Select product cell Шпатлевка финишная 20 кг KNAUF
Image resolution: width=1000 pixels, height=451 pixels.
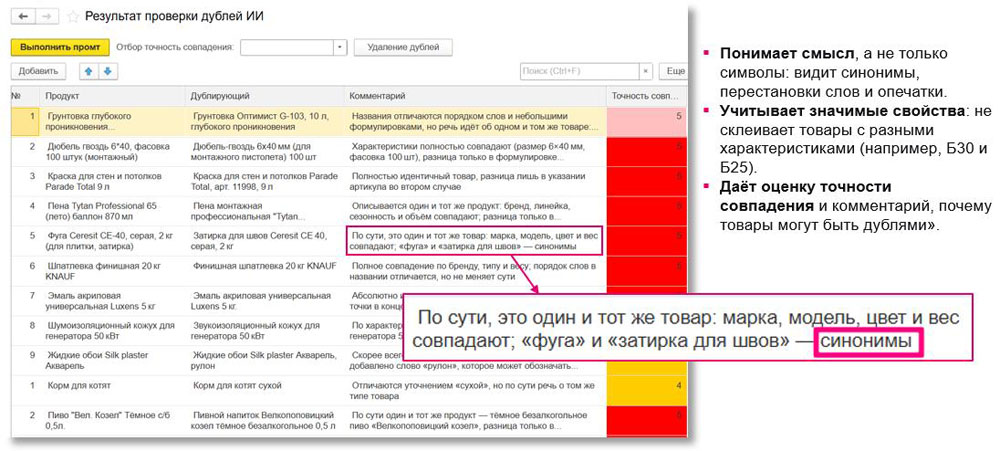tap(112, 270)
